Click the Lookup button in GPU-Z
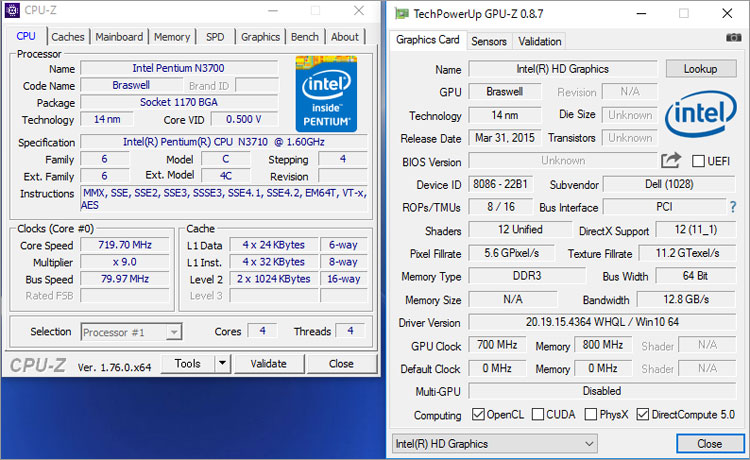 [x=701, y=69]
